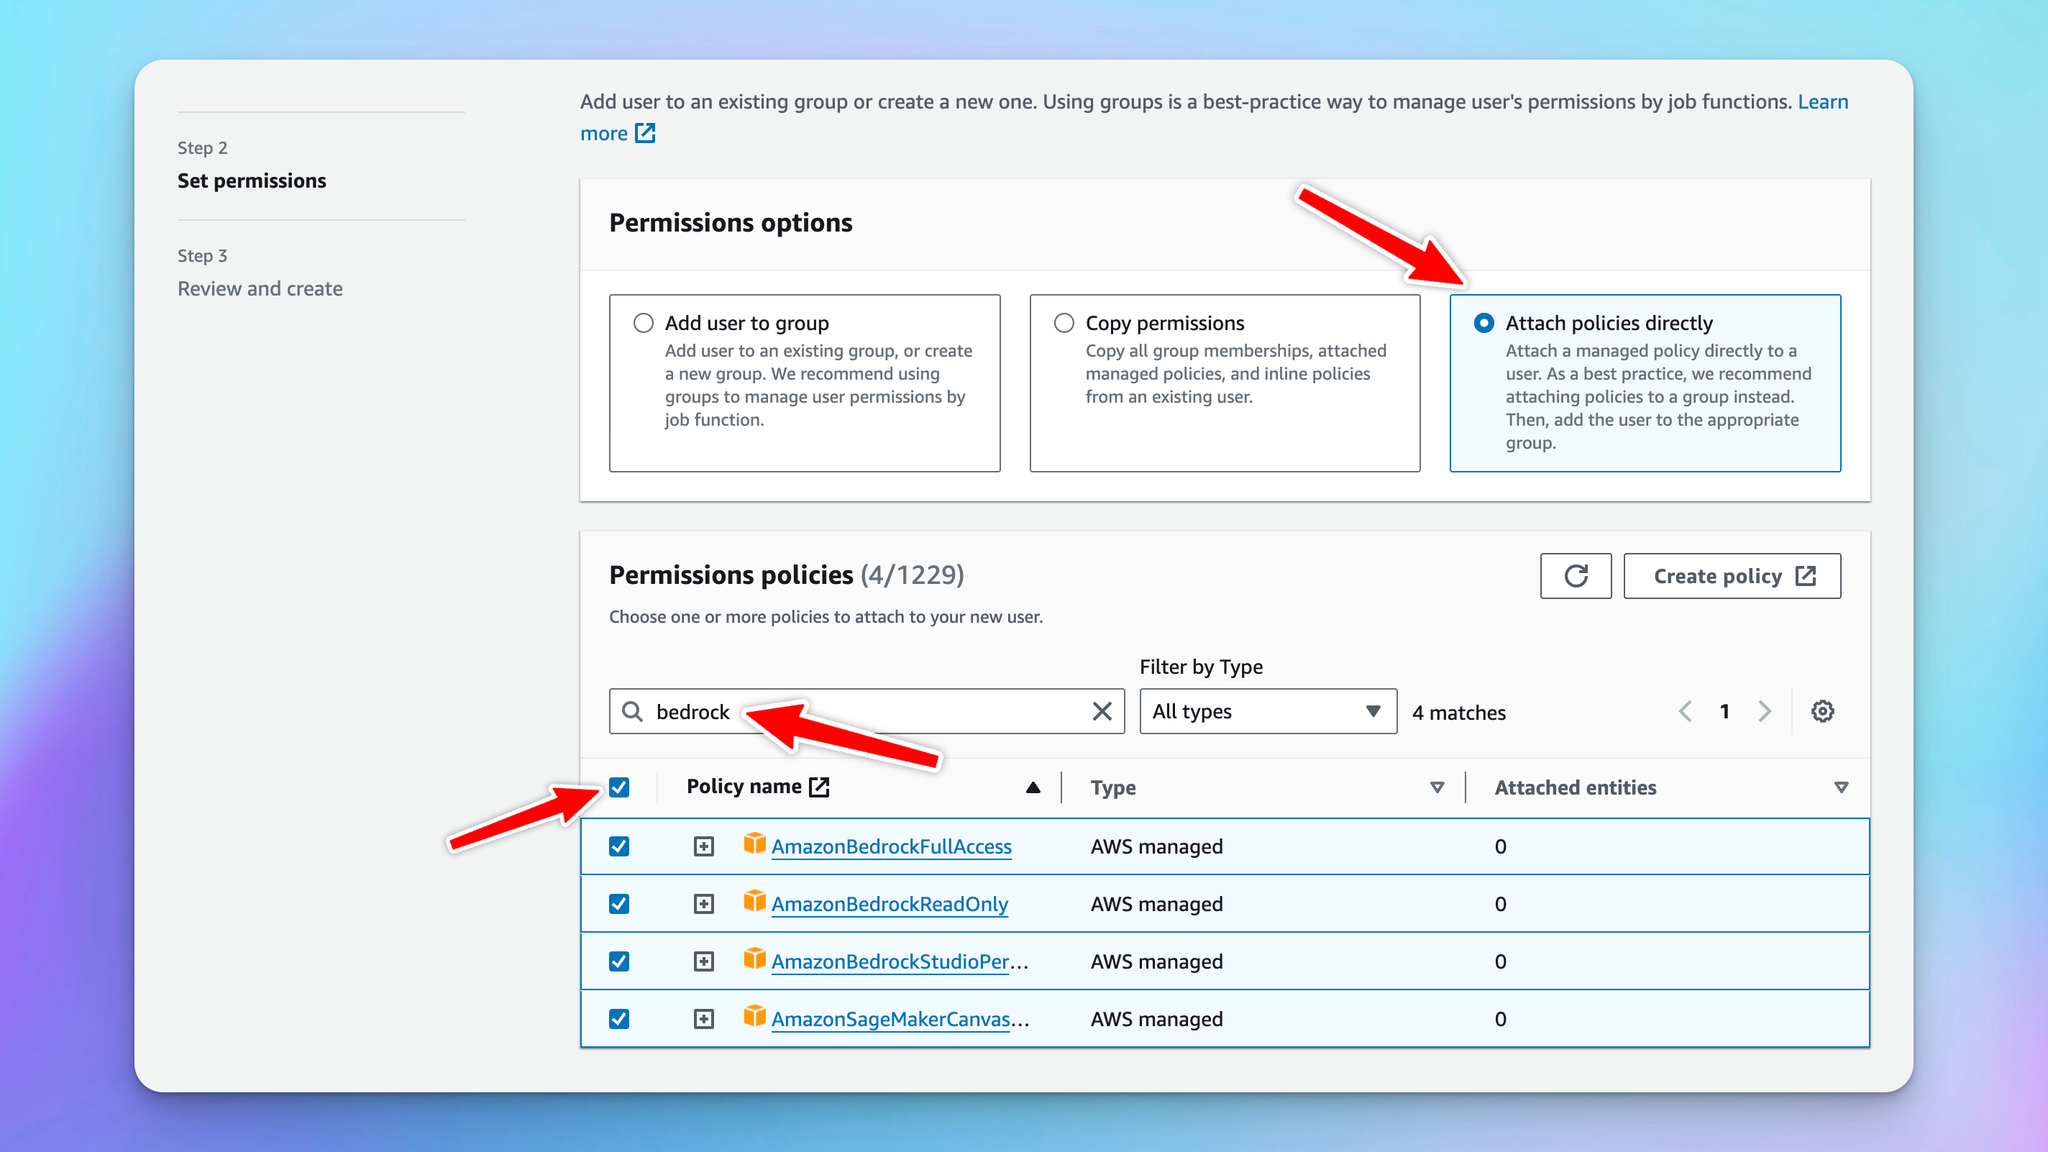Select the Attach policies directly radio

coord(1484,323)
